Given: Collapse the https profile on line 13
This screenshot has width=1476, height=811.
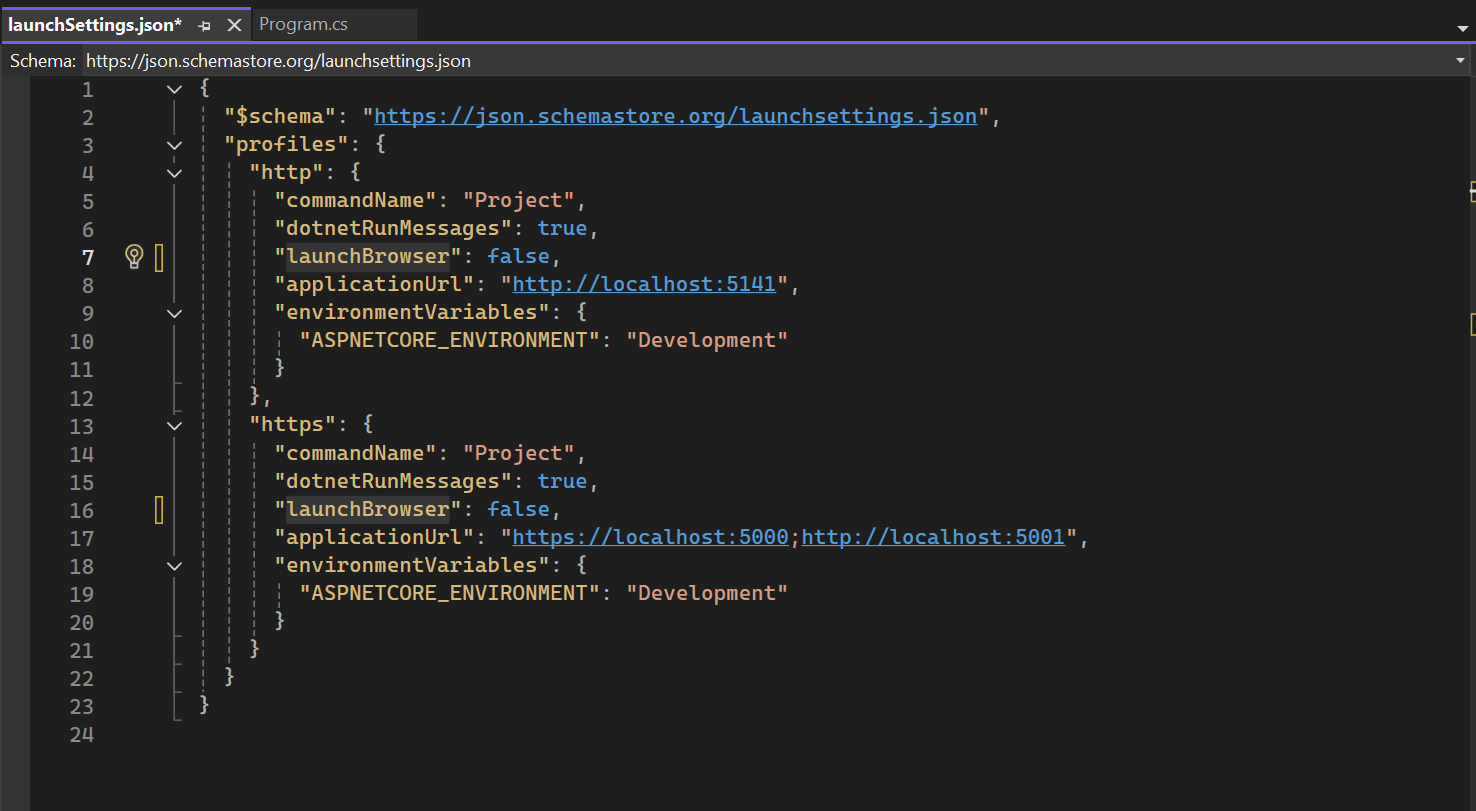Looking at the screenshot, I should coord(175,426).
